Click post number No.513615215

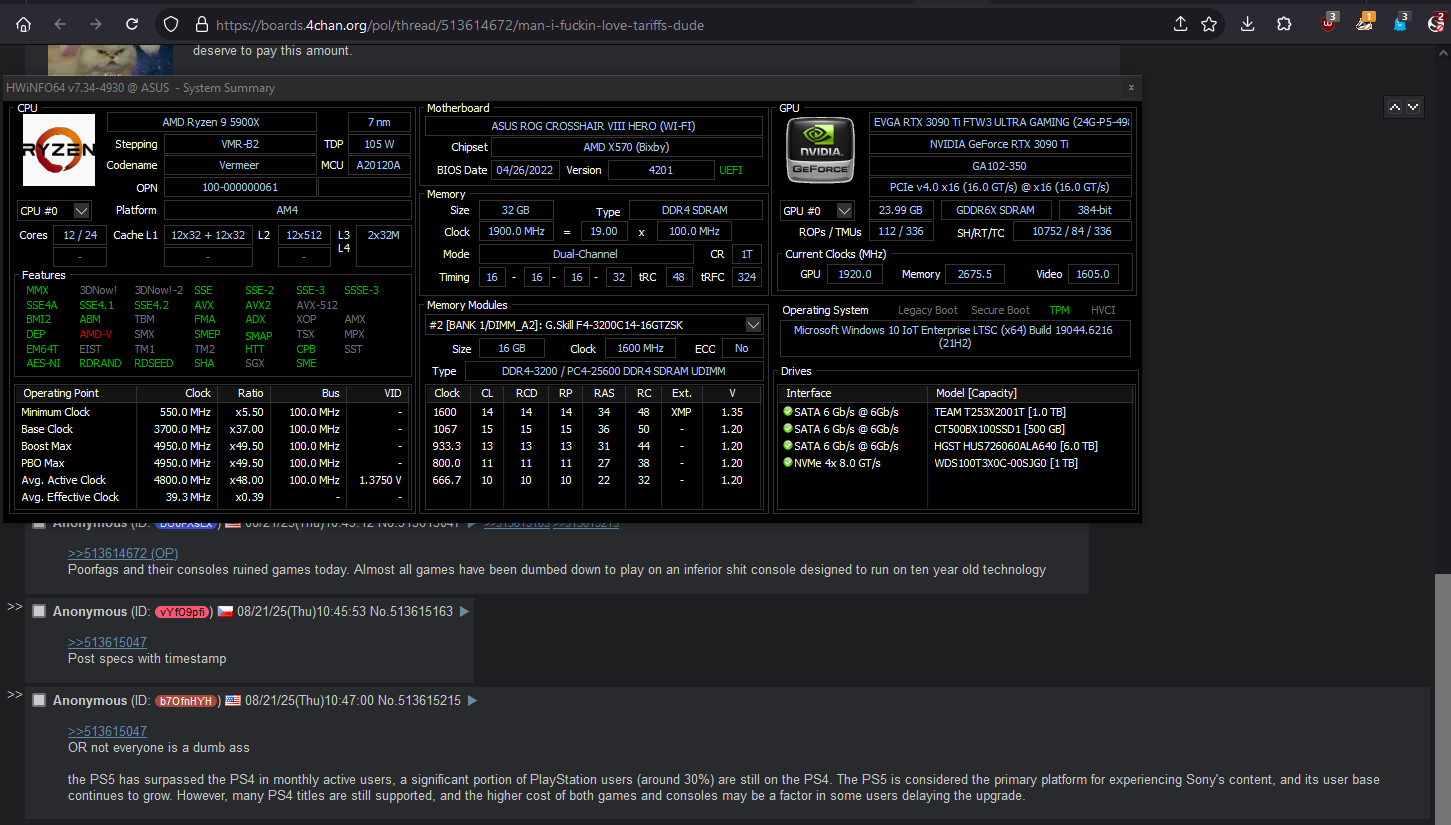(419, 700)
